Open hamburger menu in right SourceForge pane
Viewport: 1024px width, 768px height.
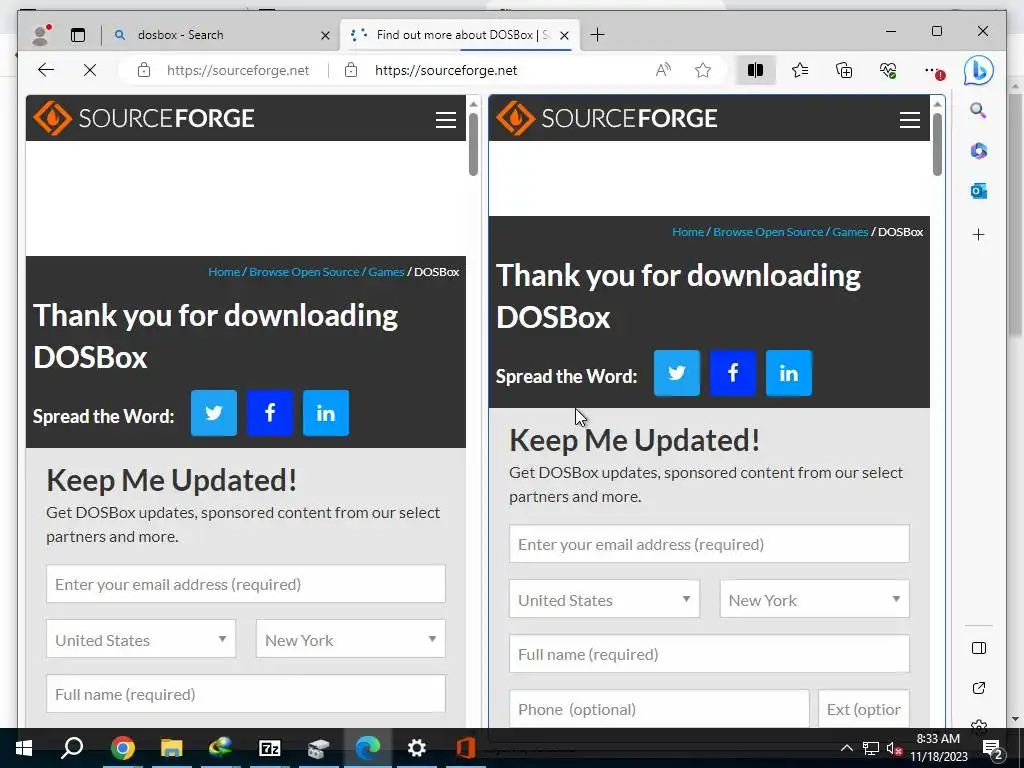pos(909,120)
